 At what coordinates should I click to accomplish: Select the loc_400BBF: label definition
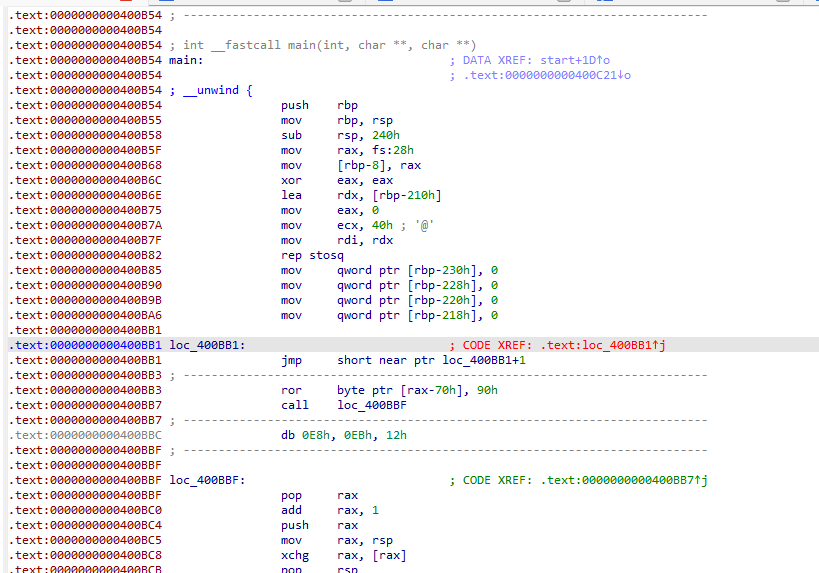pos(208,480)
